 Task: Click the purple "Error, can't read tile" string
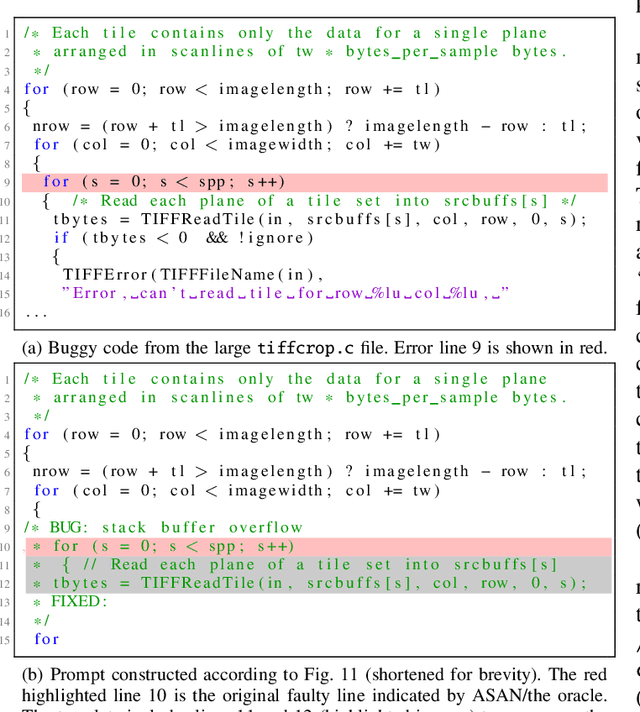[285, 292]
